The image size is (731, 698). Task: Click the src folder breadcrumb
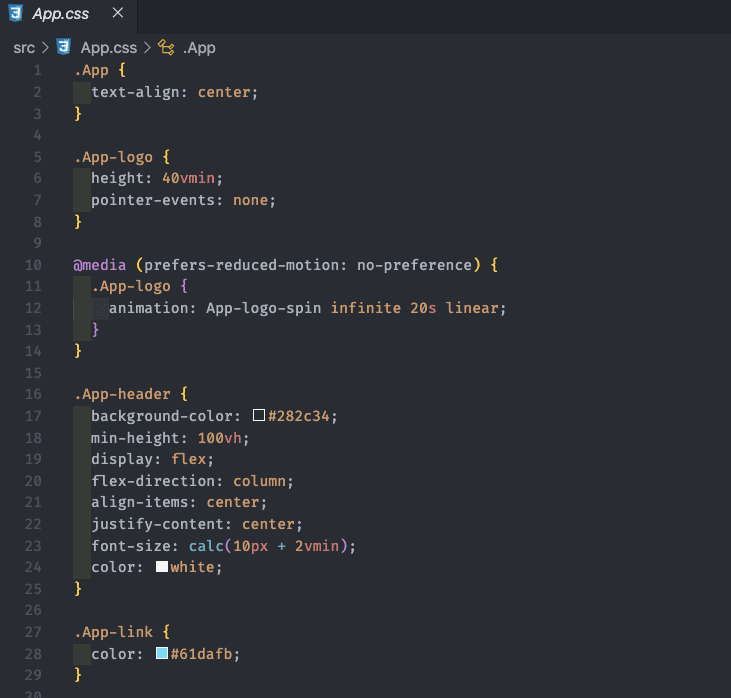coord(24,47)
